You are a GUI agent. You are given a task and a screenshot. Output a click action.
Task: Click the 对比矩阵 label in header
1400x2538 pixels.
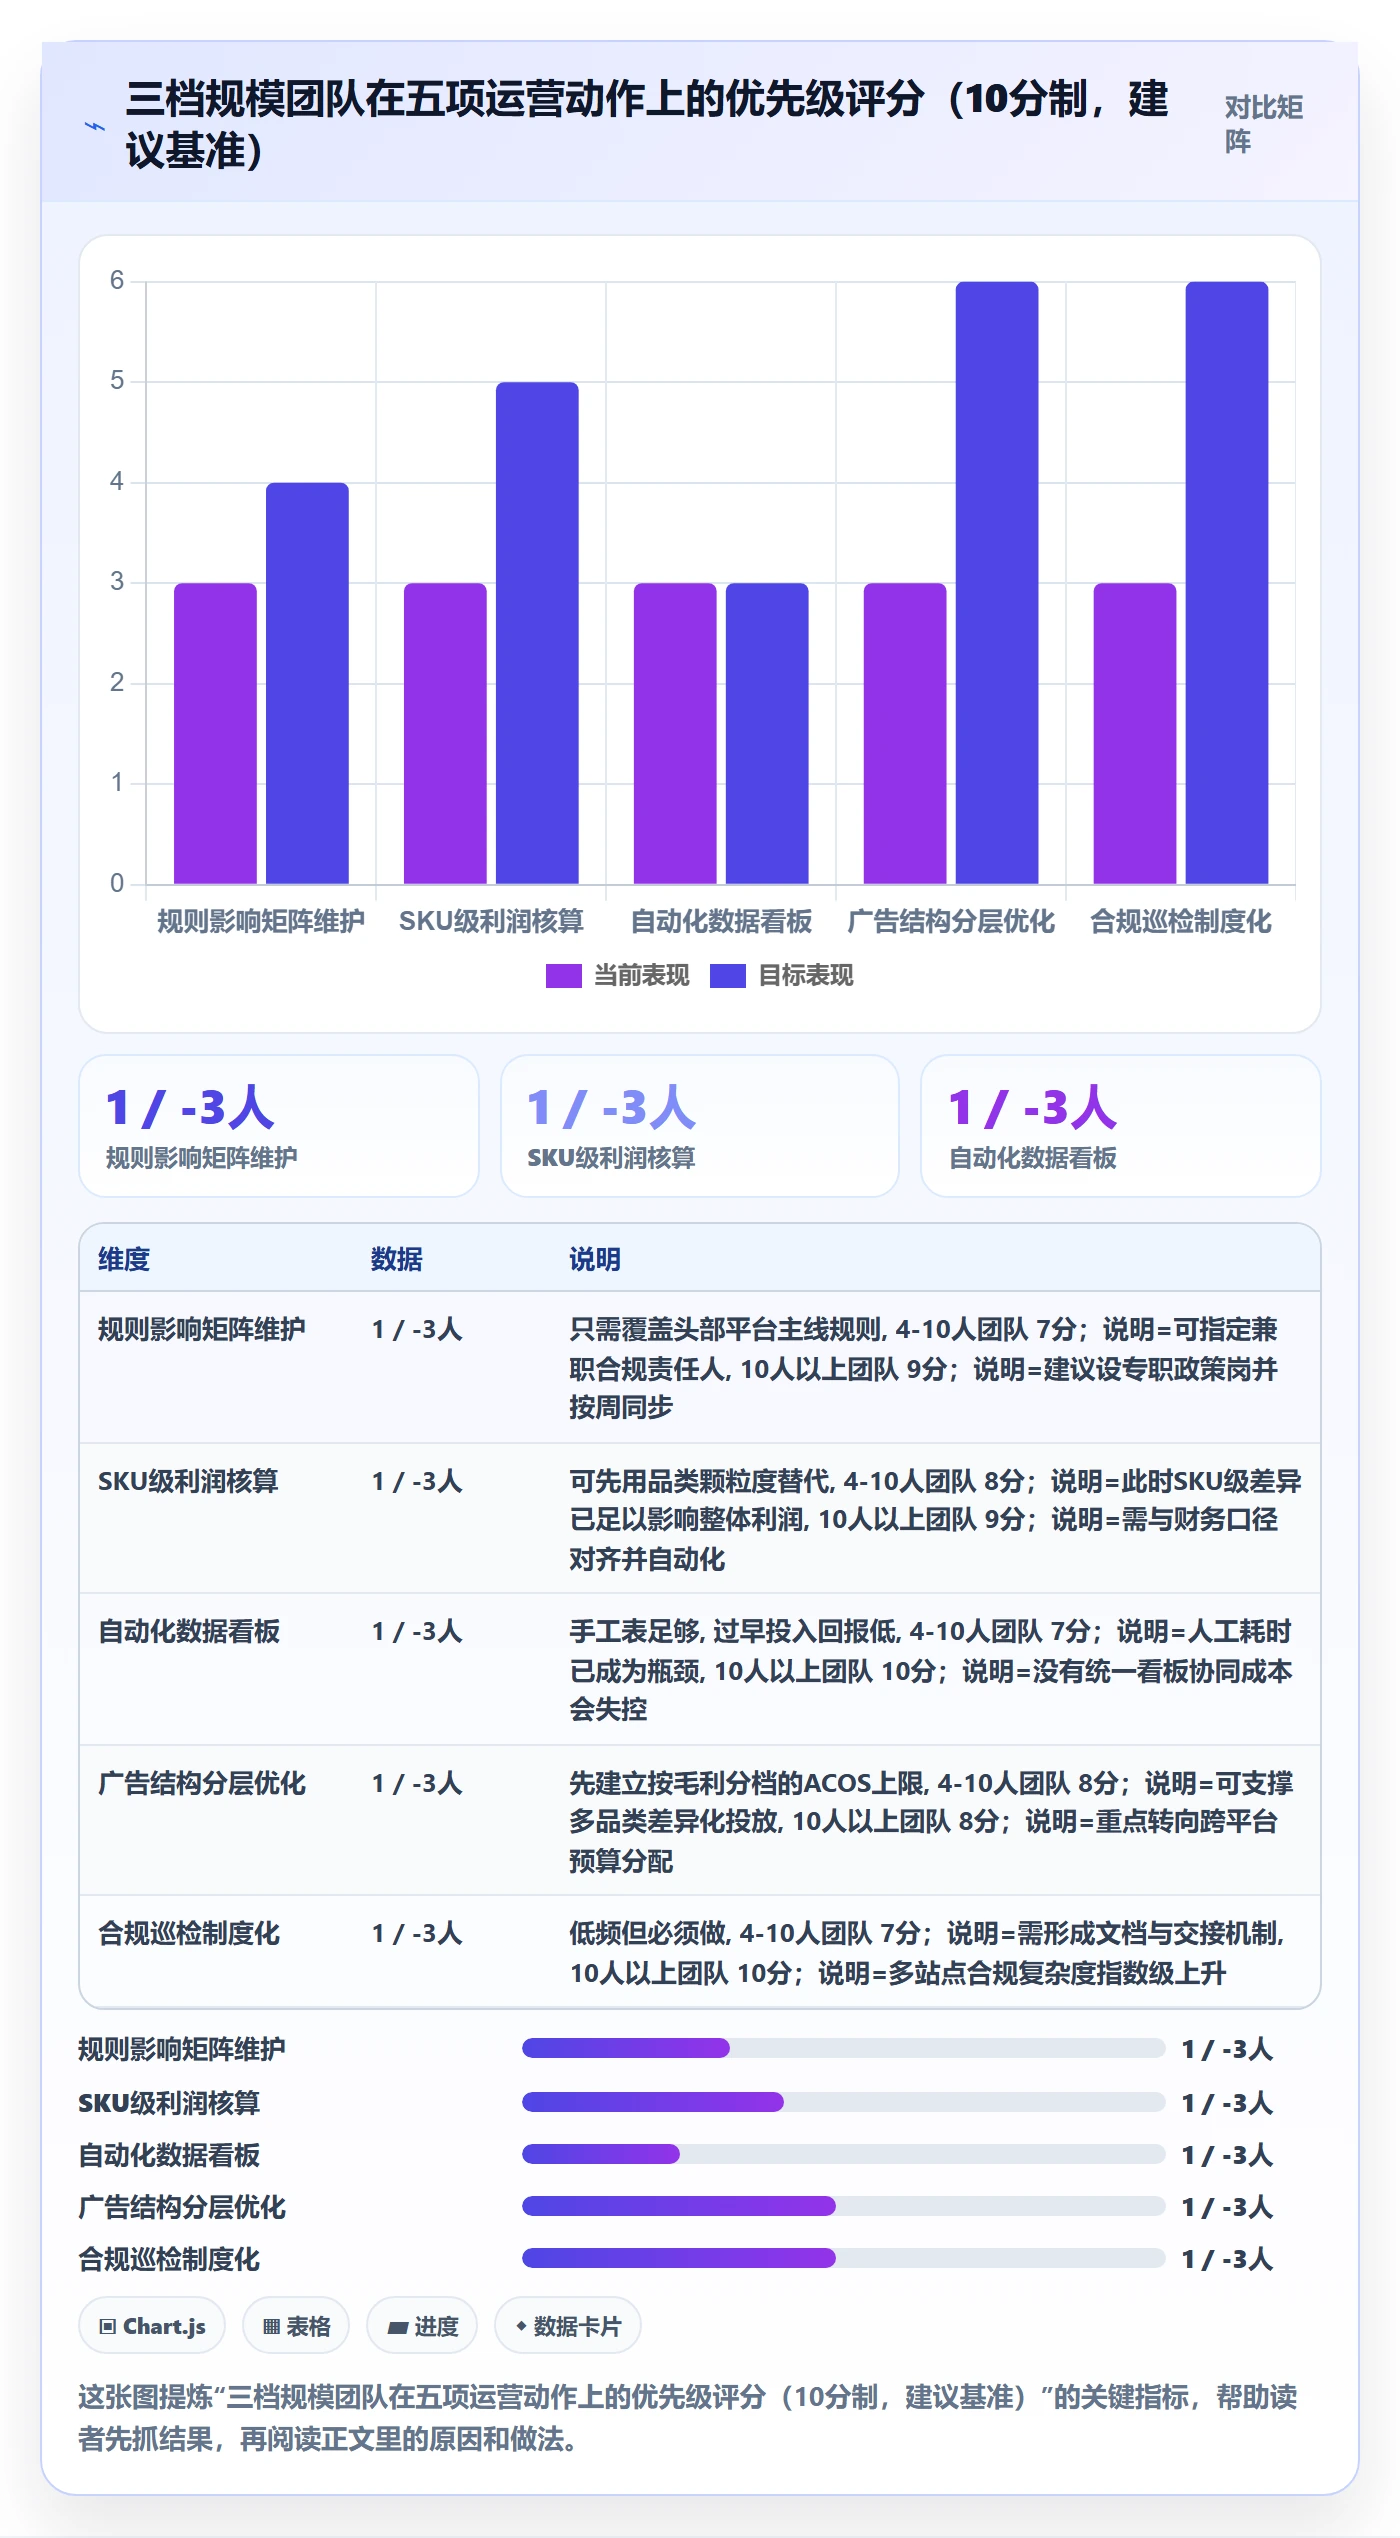pyautogui.click(x=1263, y=124)
